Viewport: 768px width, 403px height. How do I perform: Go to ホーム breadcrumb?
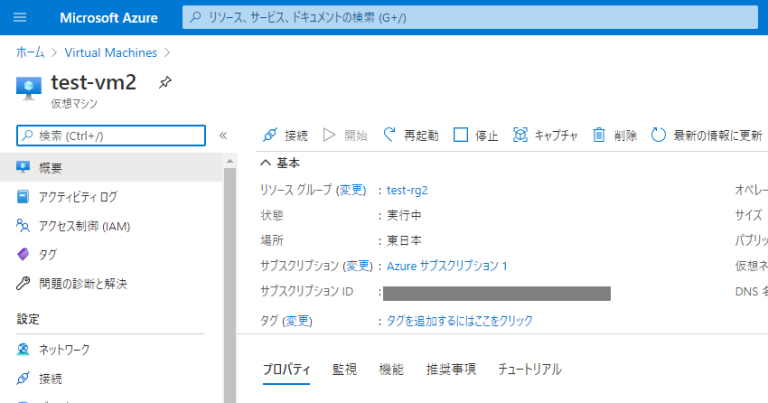(30, 52)
